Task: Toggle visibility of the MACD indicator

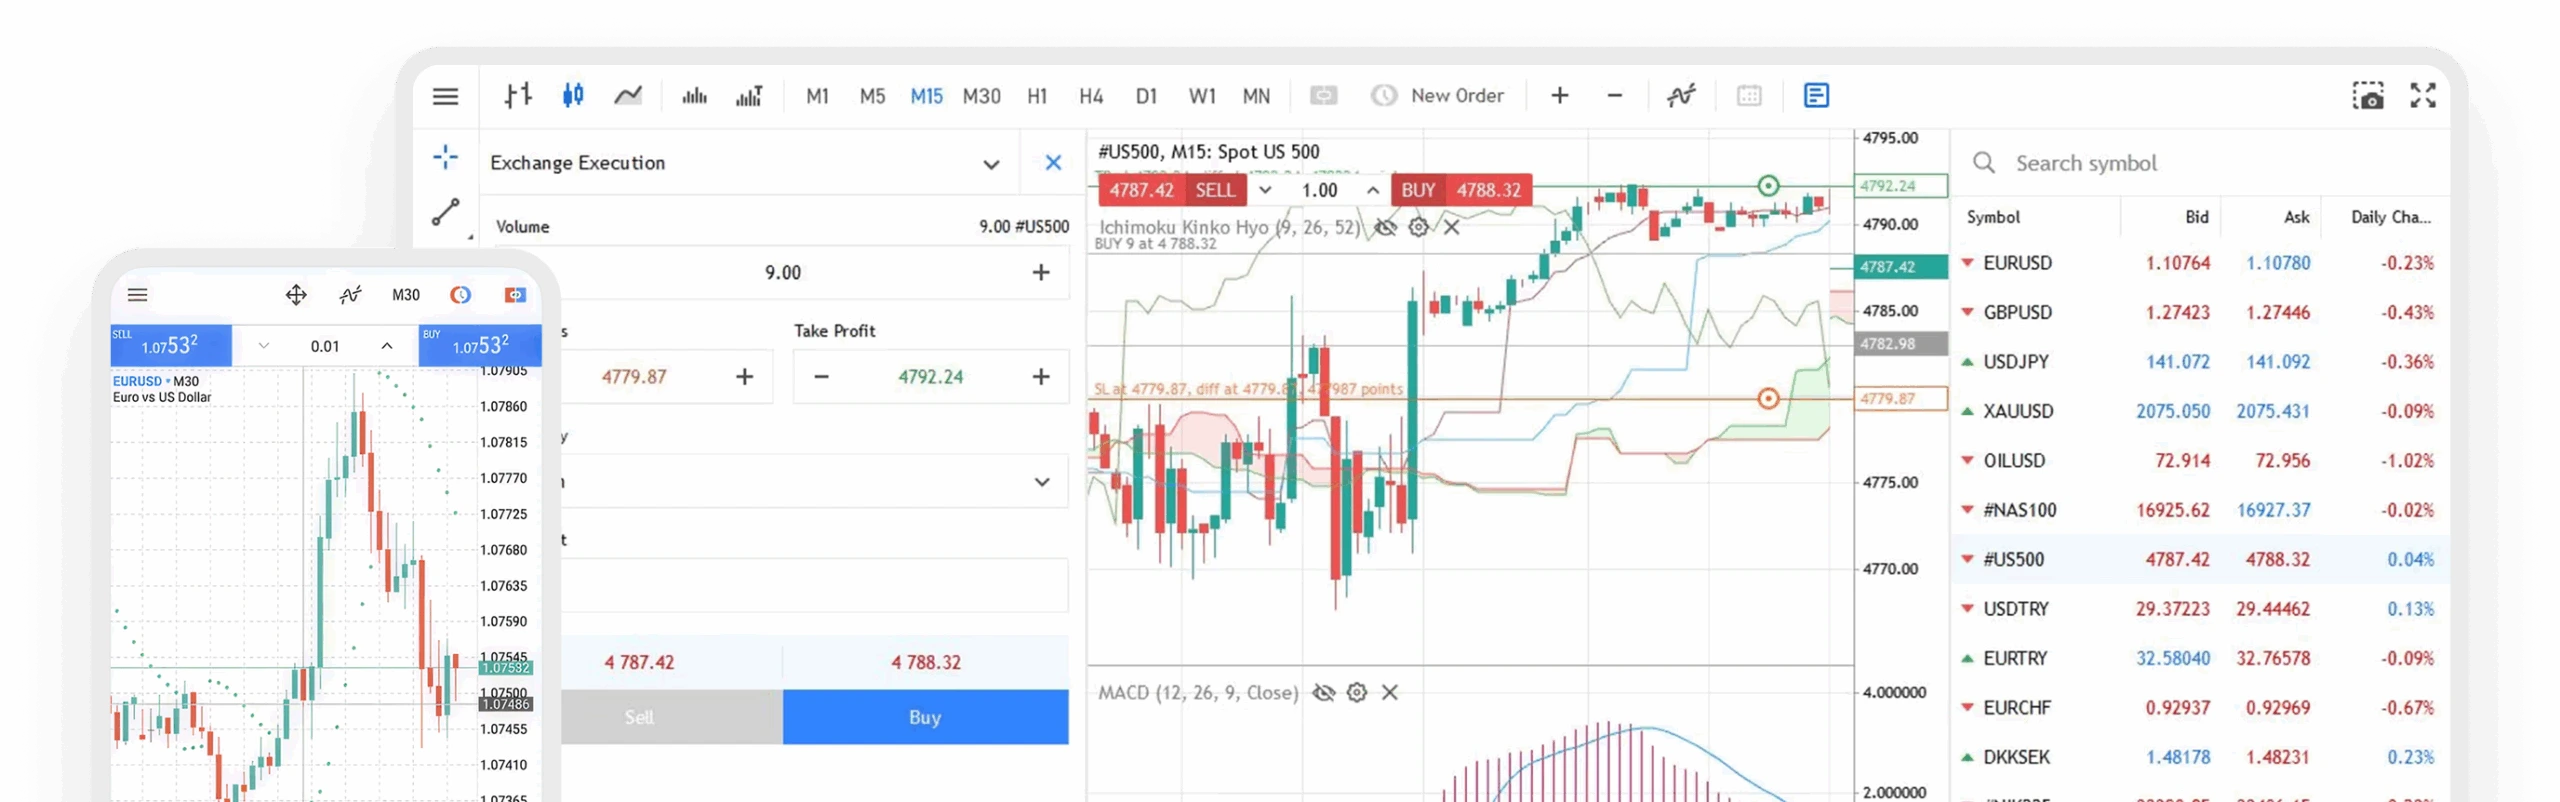Action: pos(1323,693)
